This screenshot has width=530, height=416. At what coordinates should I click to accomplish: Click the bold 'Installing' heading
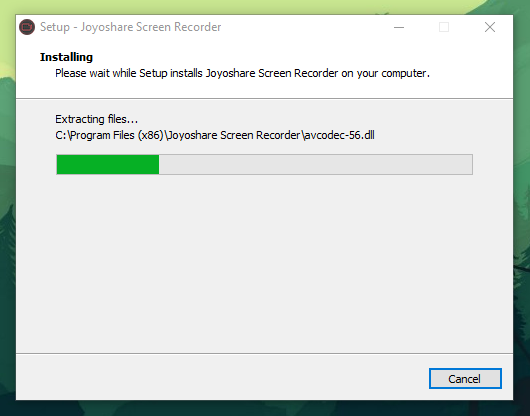pos(66,57)
